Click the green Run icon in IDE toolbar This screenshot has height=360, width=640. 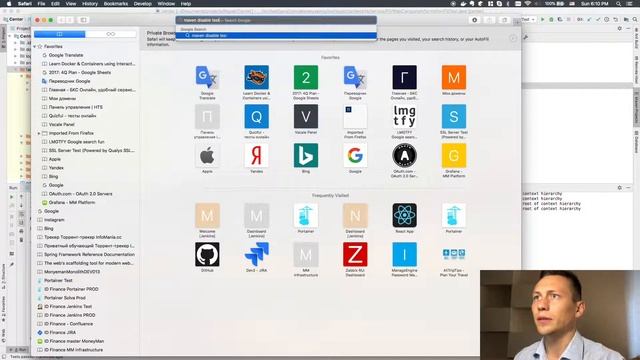pos(542,19)
